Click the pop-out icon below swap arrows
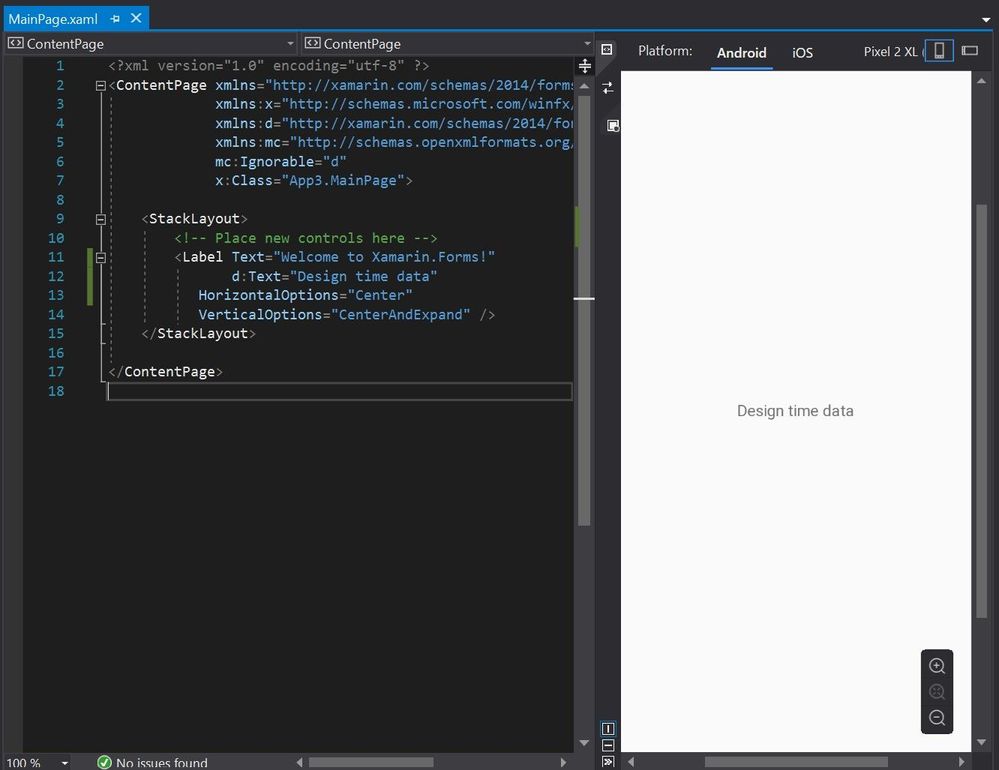This screenshot has width=999, height=770. pos(613,125)
